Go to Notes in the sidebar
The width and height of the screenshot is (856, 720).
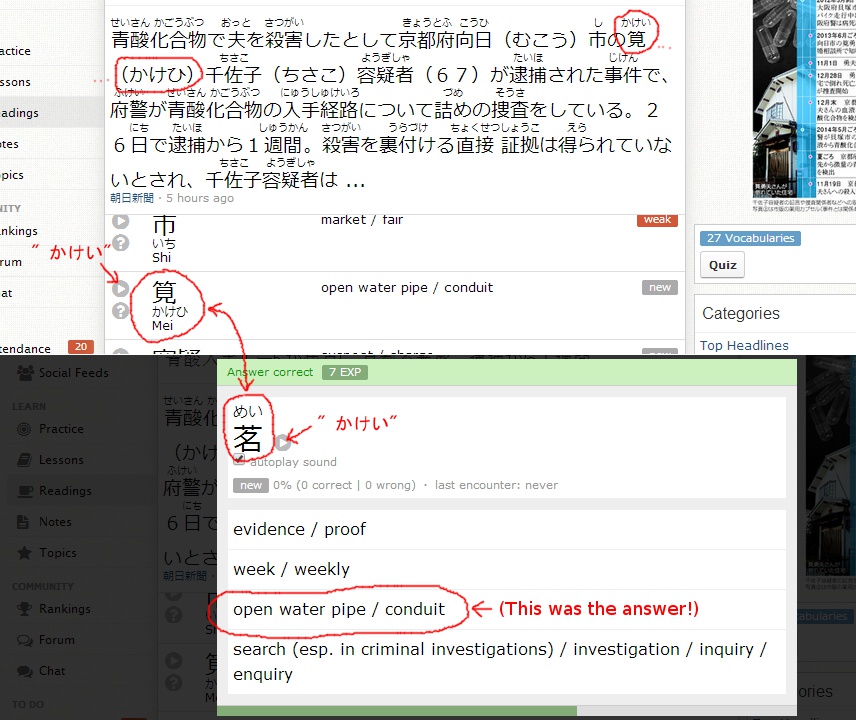55,522
